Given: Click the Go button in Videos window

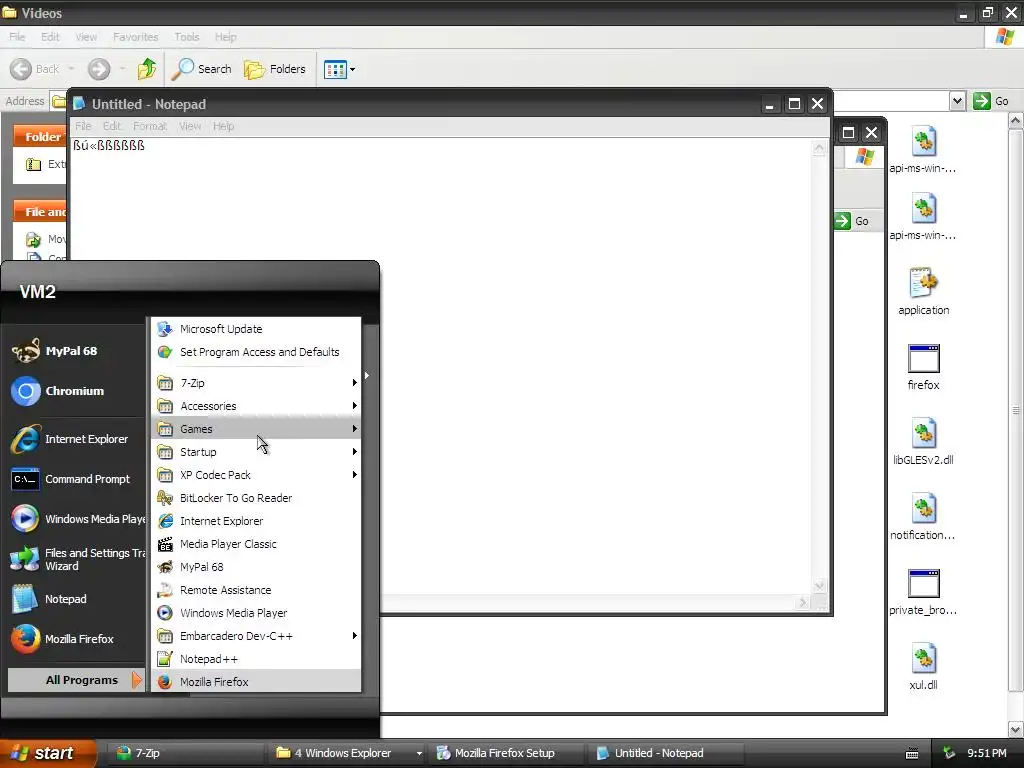Looking at the screenshot, I should (x=991, y=101).
